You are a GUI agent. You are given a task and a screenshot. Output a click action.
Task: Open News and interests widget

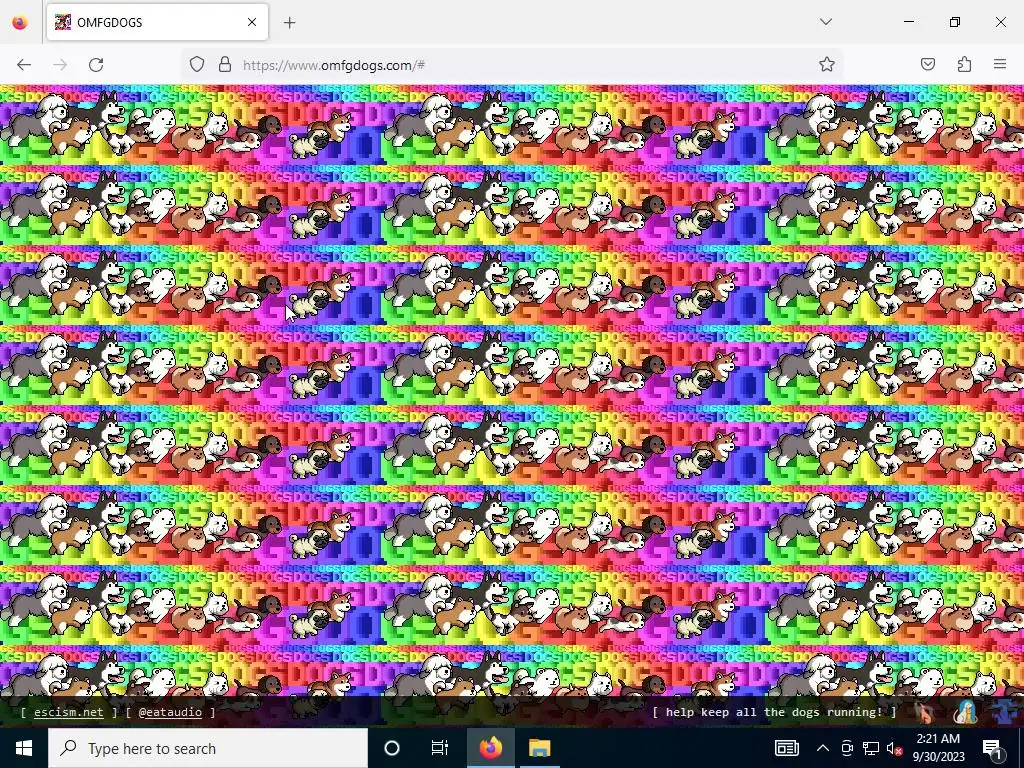pos(786,748)
